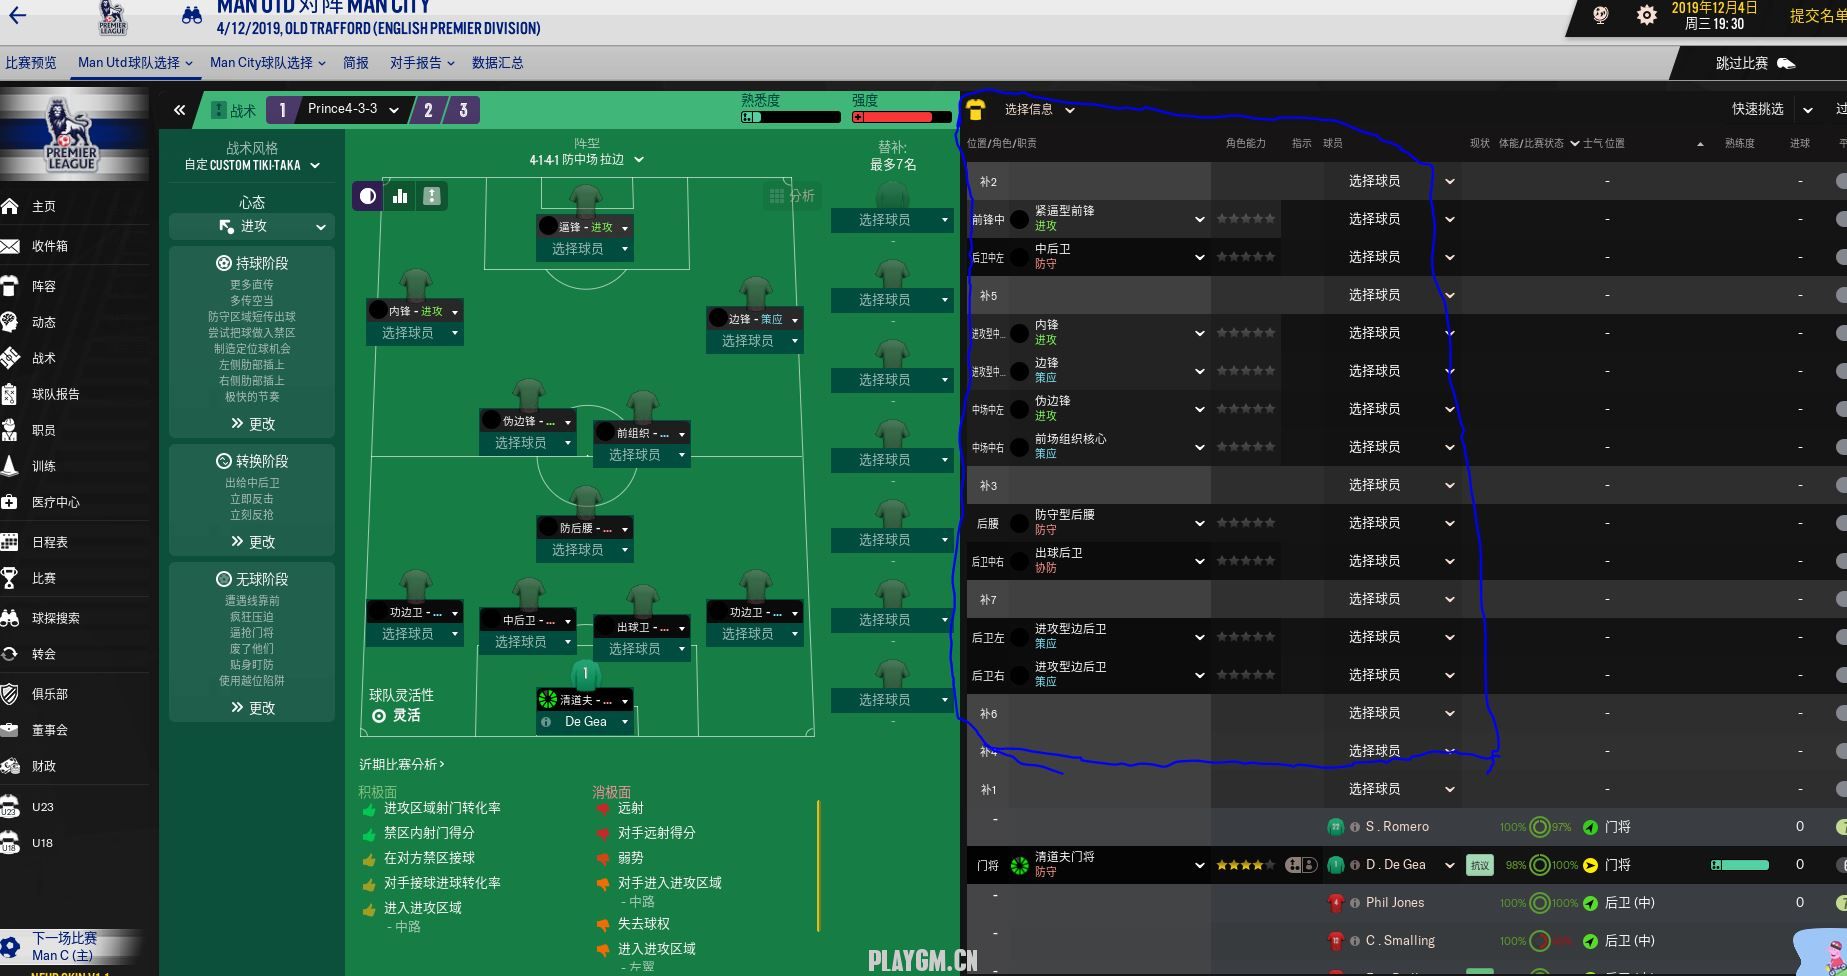Toggle the selection switch on the 后腰 row
This screenshot has width=1847, height=976.
(1841, 524)
